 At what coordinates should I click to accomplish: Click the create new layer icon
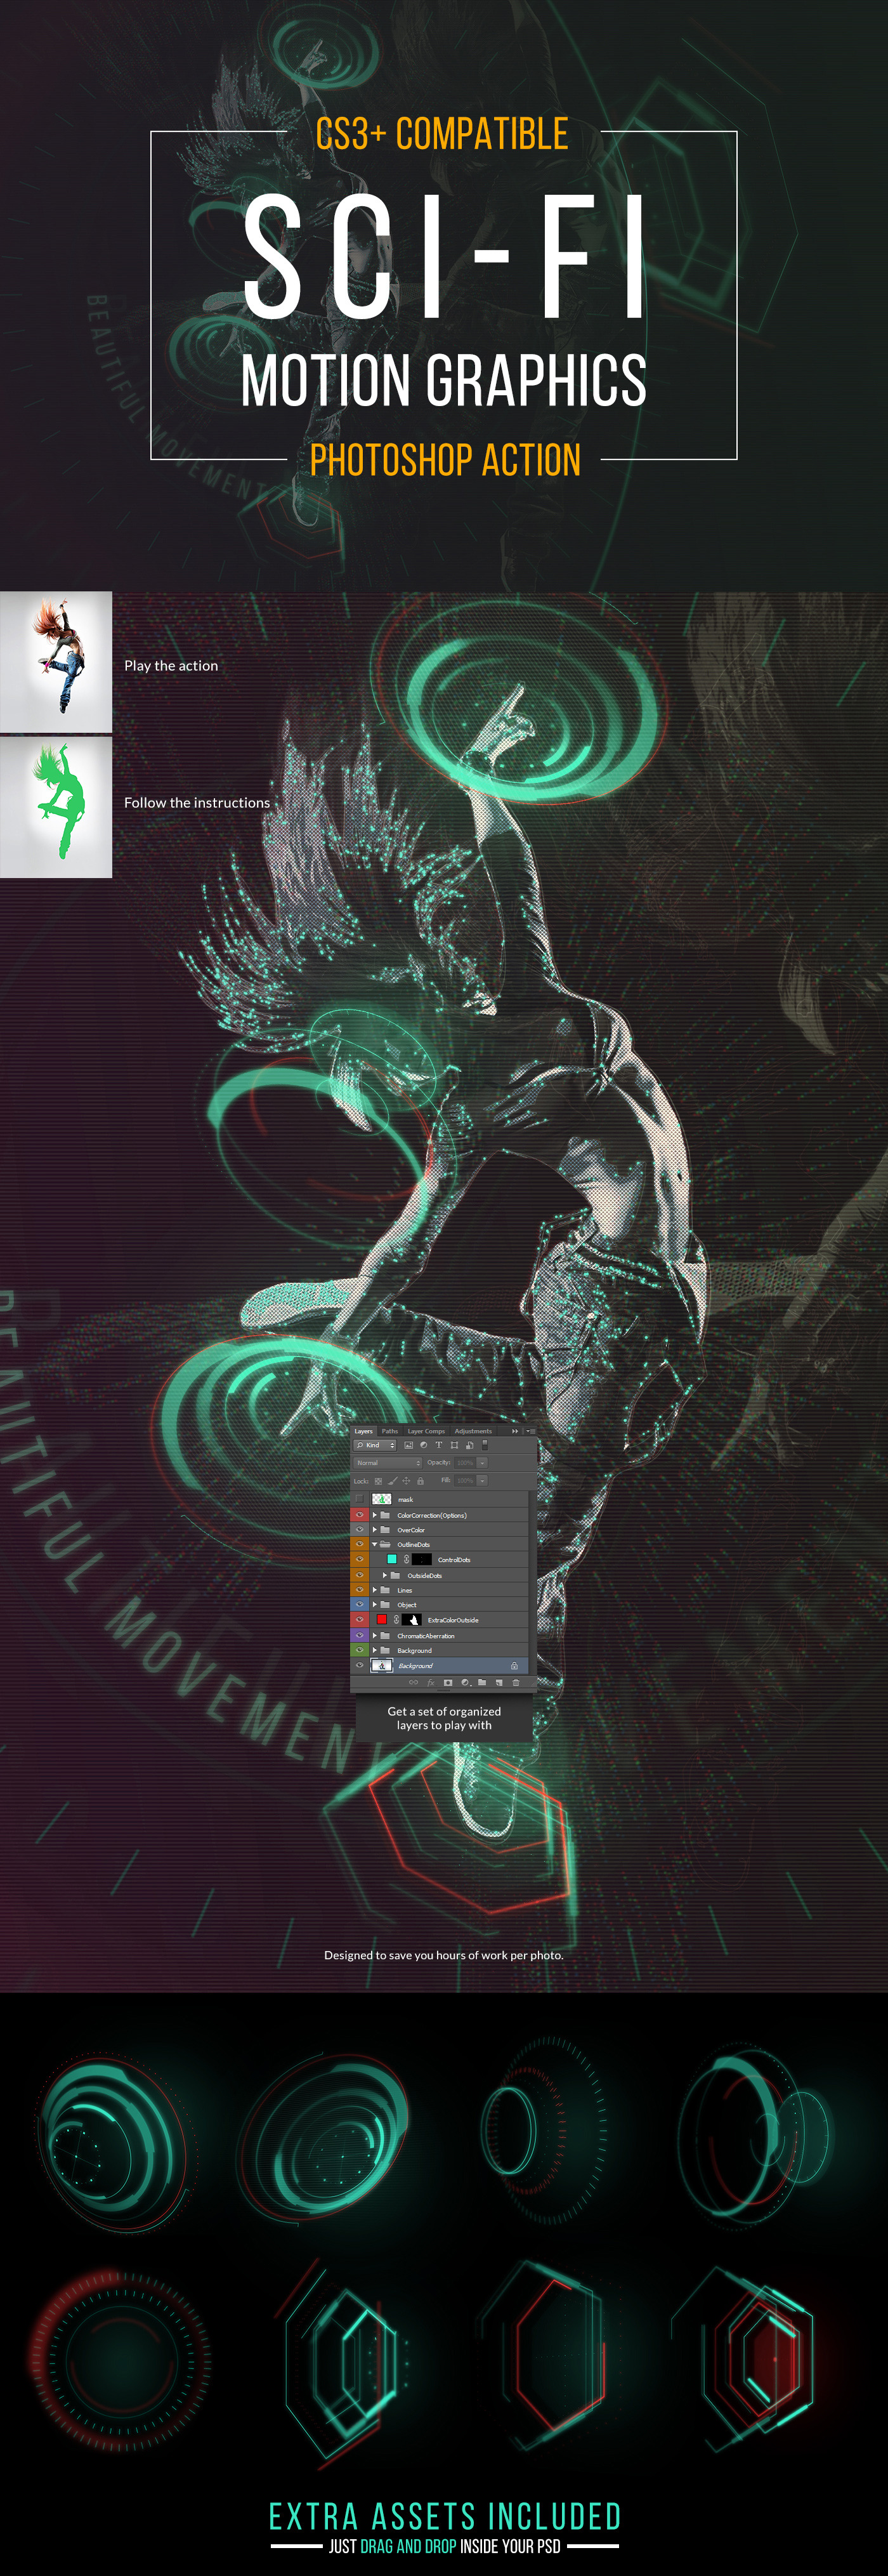click(x=499, y=1682)
